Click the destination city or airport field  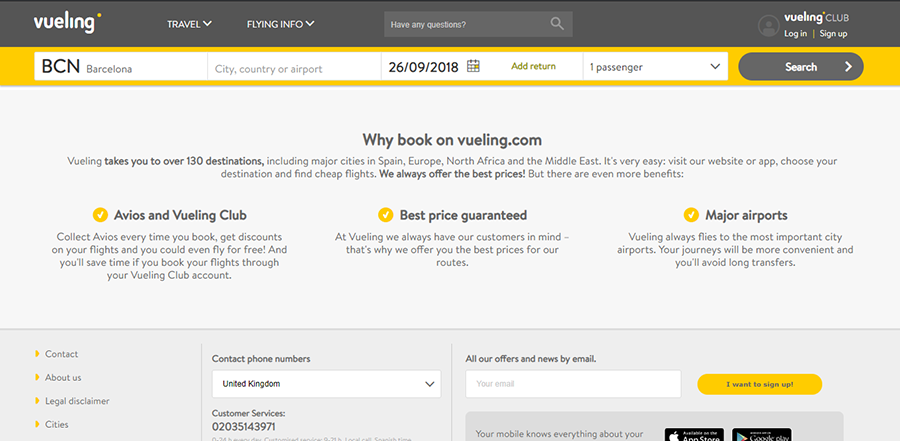(x=294, y=67)
